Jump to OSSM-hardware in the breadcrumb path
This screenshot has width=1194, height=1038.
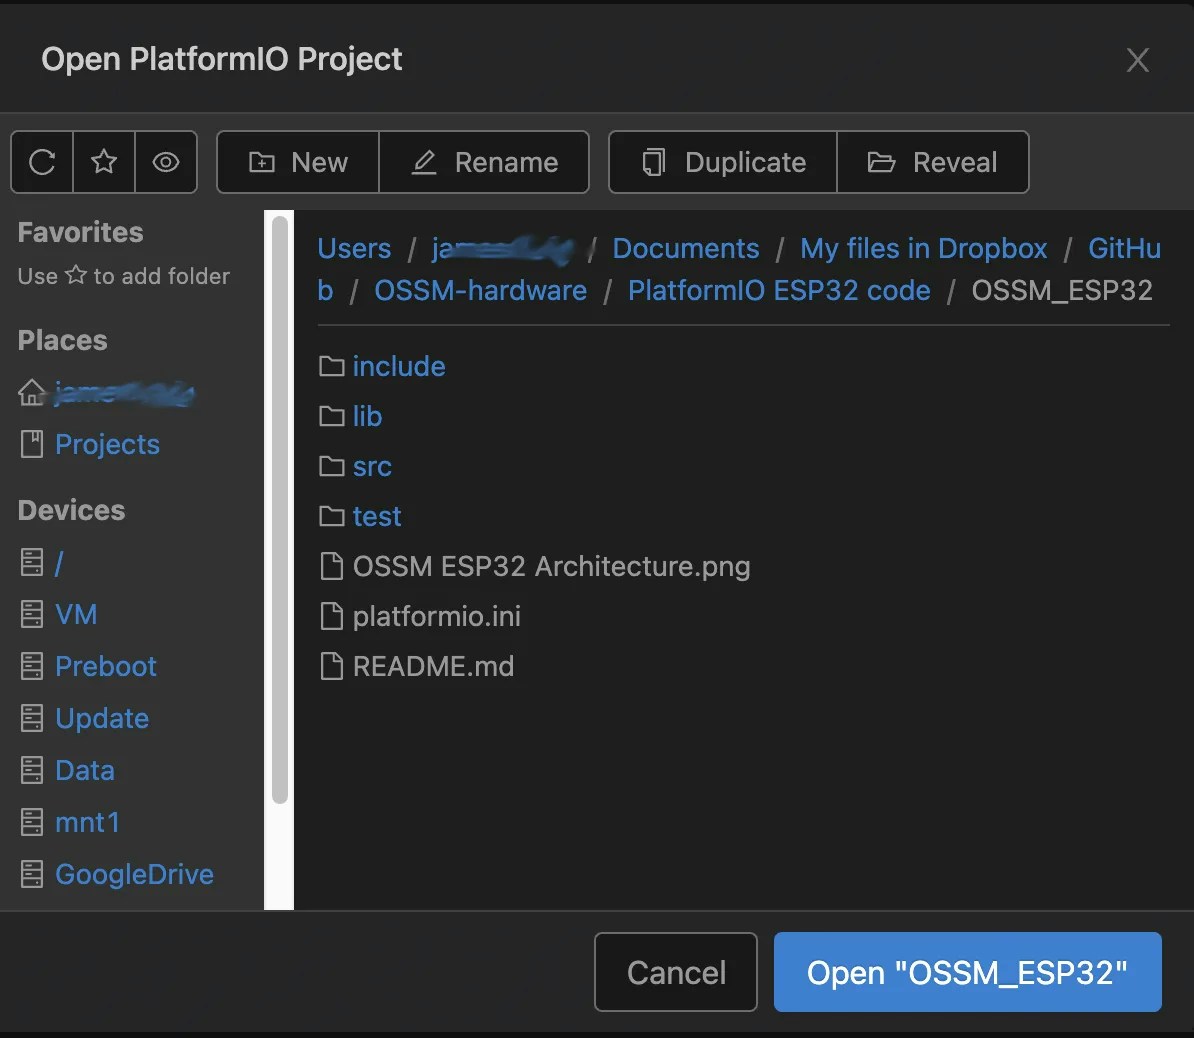click(x=480, y=290)
